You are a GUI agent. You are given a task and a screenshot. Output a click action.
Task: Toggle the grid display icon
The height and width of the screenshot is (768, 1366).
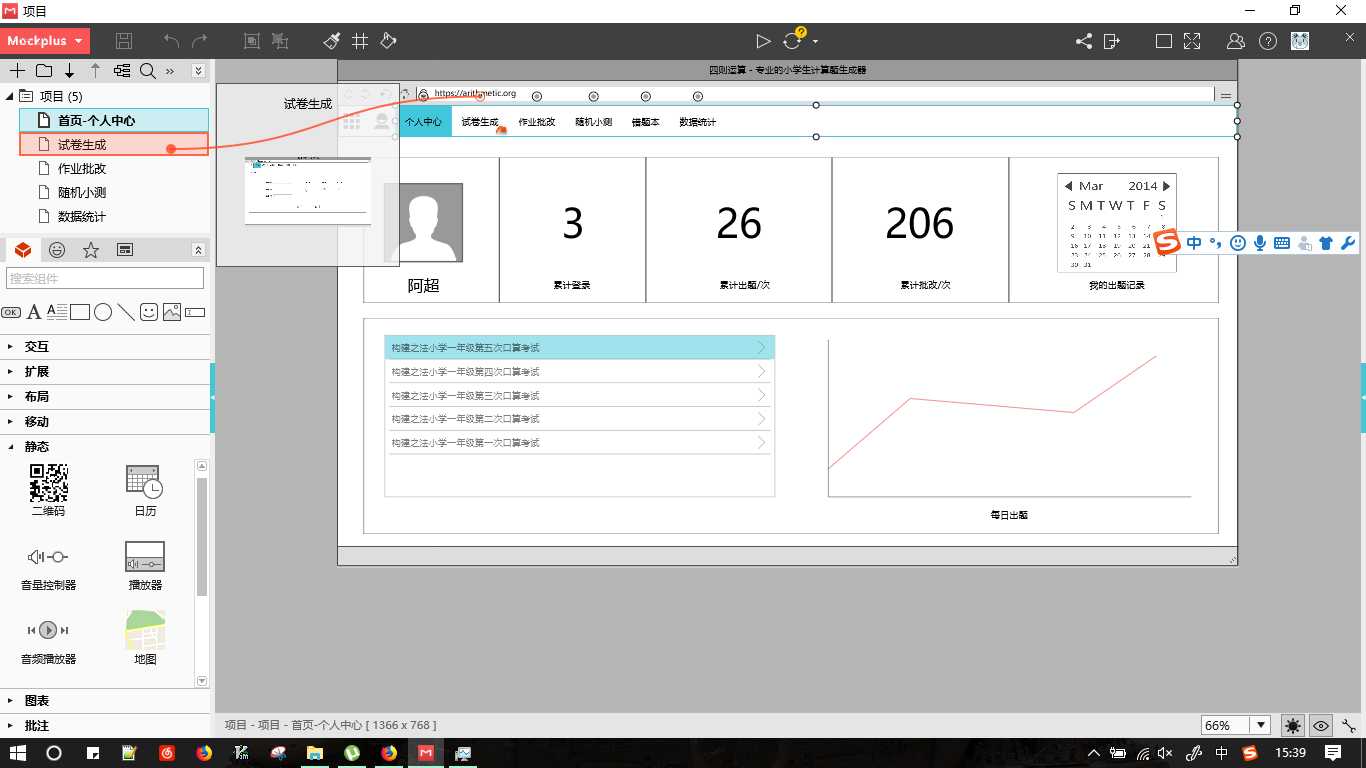click(x=360, y=41)
